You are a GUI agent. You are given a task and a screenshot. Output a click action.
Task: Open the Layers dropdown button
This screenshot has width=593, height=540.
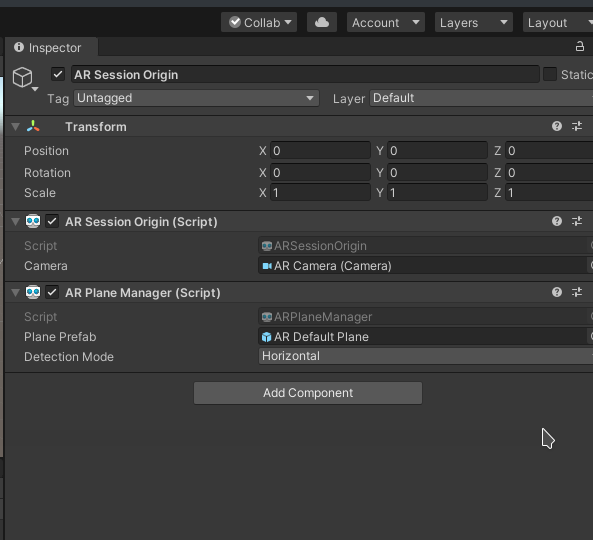473,22
